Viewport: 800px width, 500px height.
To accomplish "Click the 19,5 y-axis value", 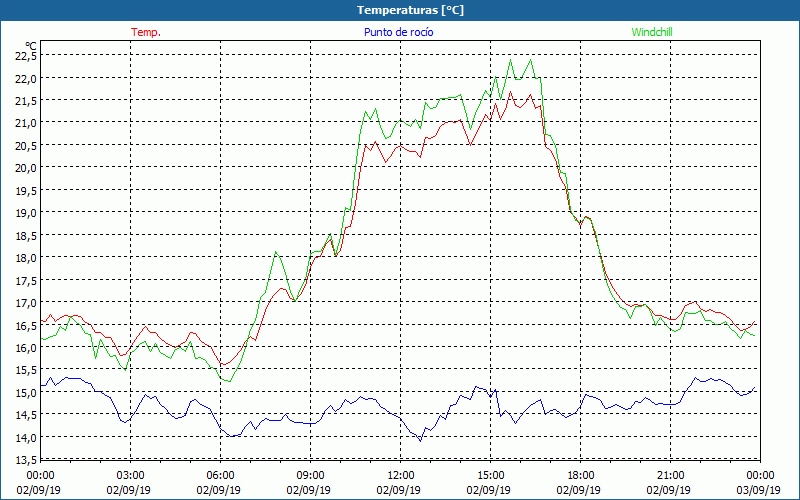I will tap(27, 190).
